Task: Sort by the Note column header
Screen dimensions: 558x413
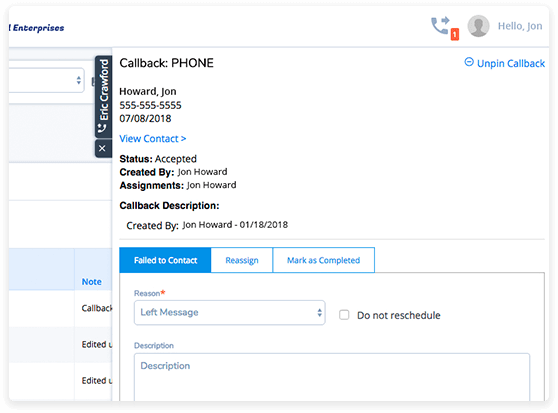Action: (92, 282)
